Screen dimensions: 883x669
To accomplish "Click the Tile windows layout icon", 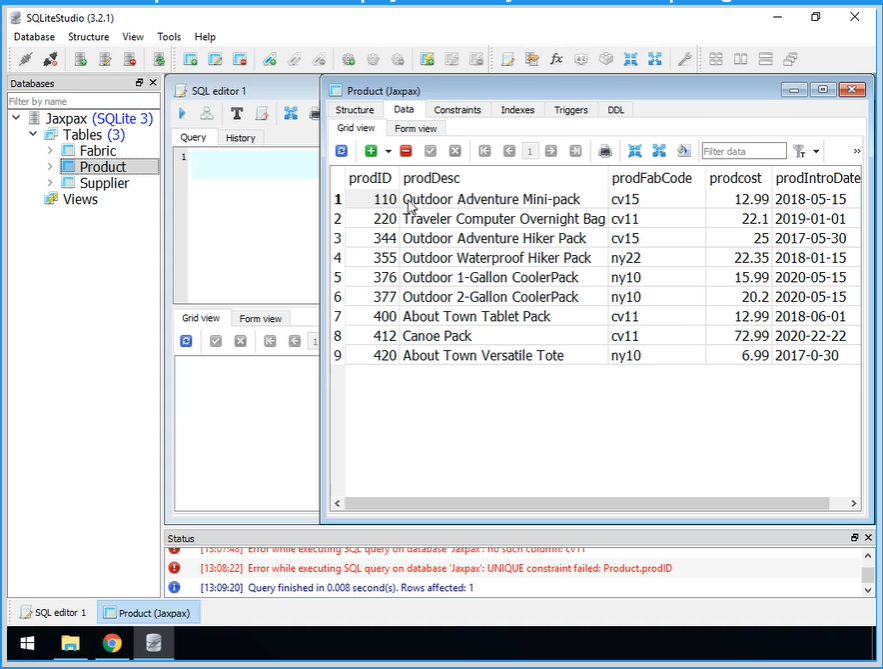I will (x=716, y=59).
